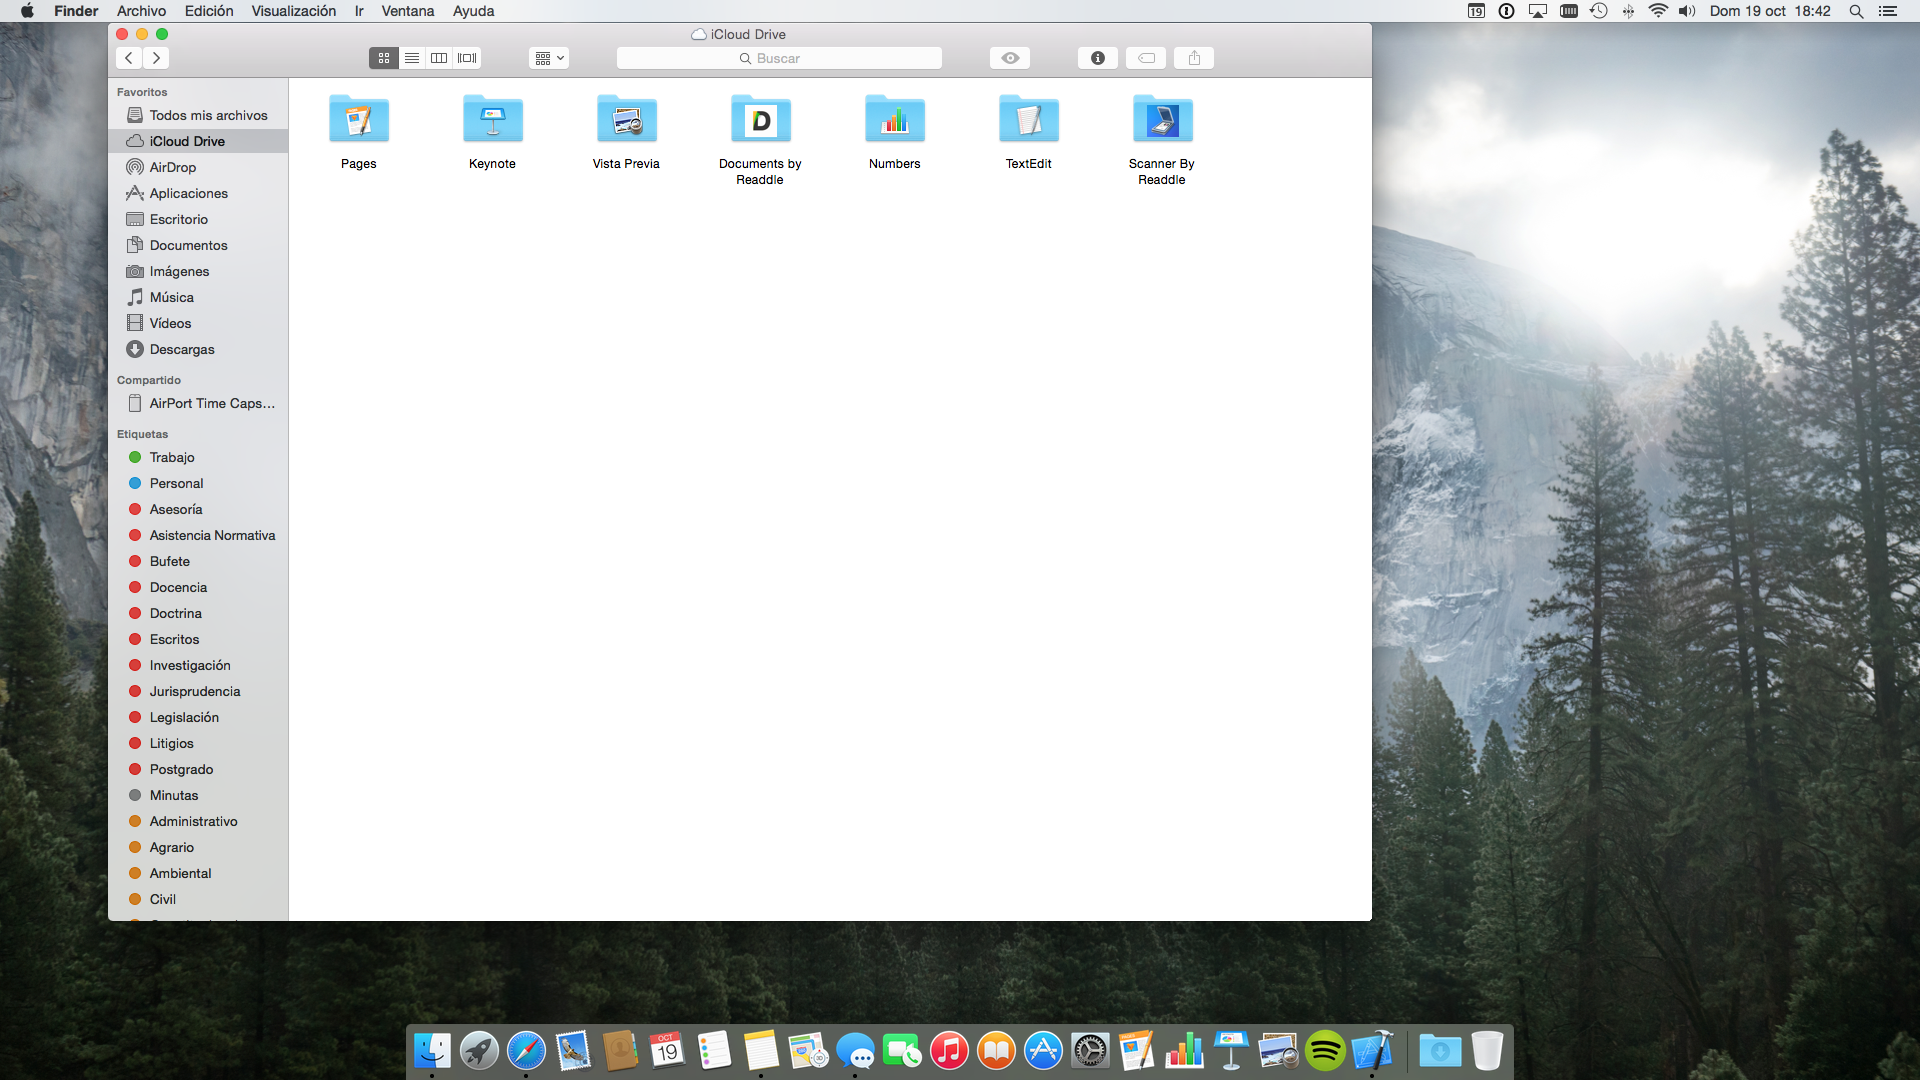Screen dimensions: 1920x1080
Task: Open the Pages folder
Action: point(358,121)
